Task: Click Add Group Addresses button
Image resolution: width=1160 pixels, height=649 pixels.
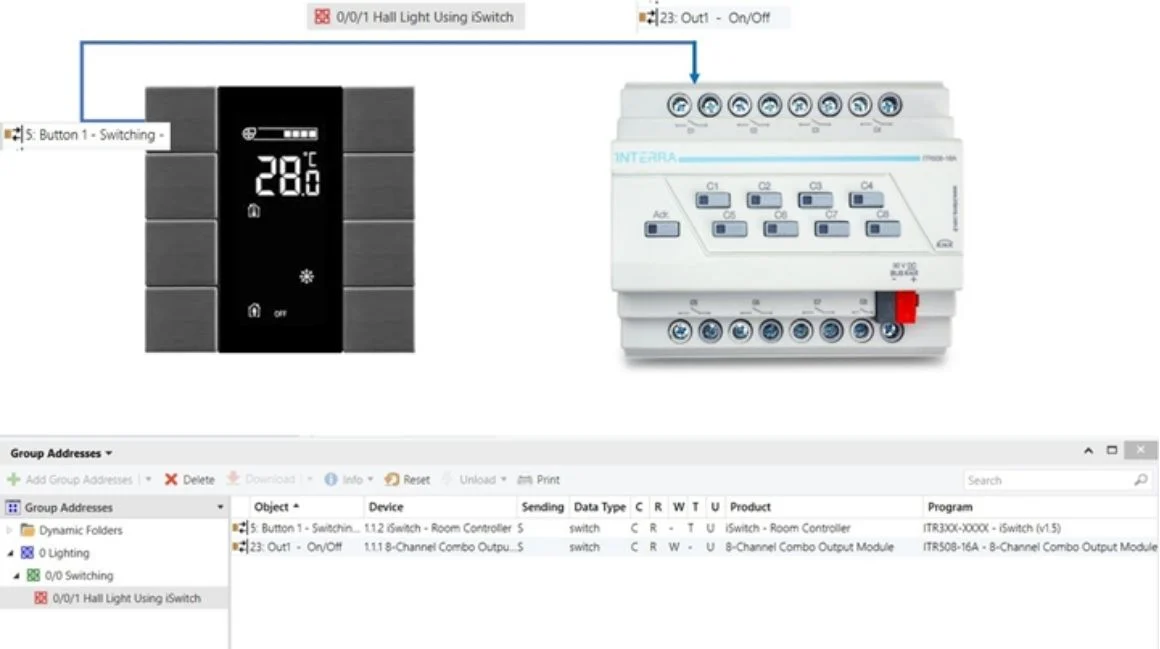Action: 70,480
